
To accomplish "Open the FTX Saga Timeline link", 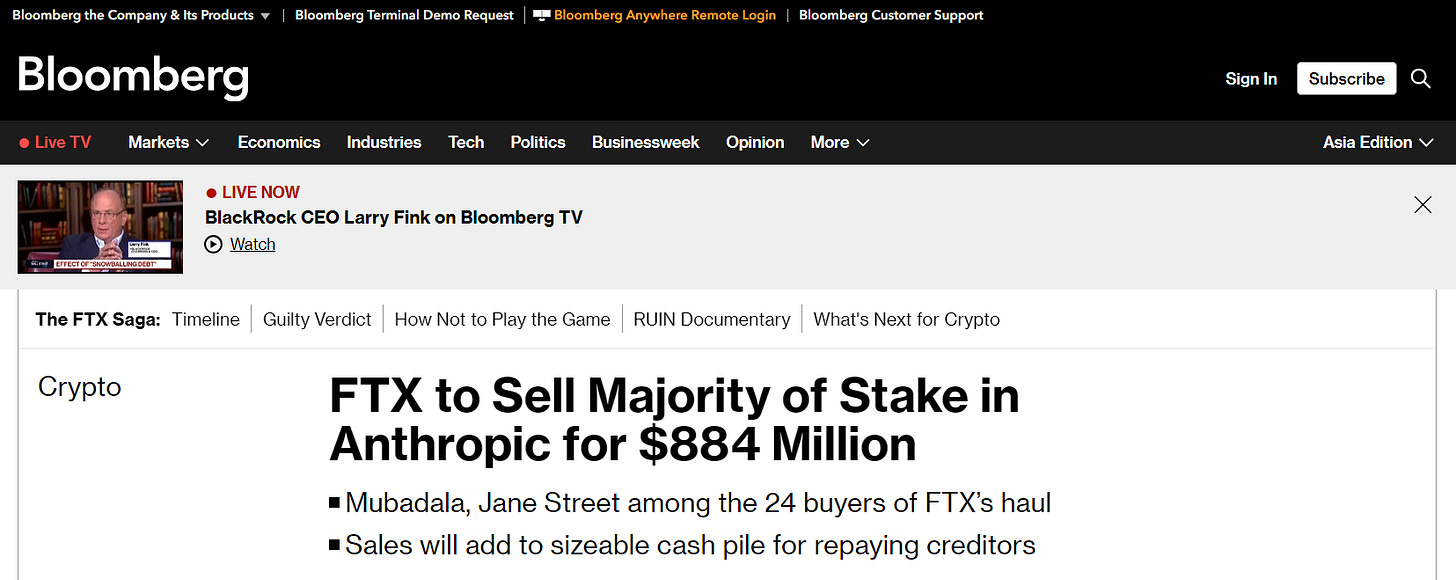I will point(206,319).
